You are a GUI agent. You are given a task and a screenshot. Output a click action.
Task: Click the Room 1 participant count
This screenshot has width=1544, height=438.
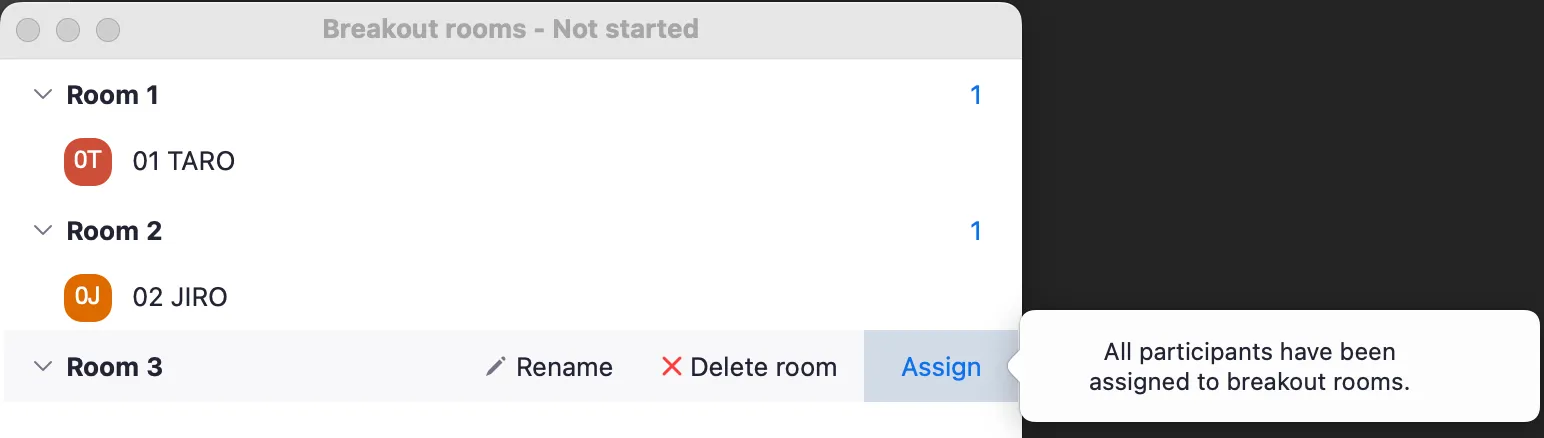coord(976,95)
